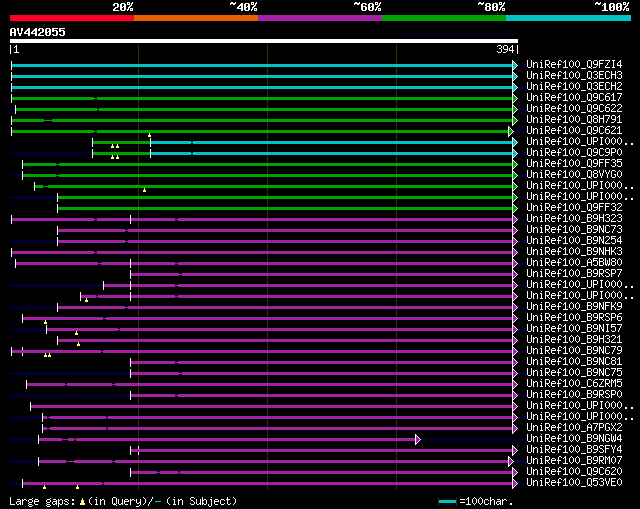Click the UniRef100_Q8H791 label
The image size is (640, 509).
pyautogui.click(x=574, y=119)
